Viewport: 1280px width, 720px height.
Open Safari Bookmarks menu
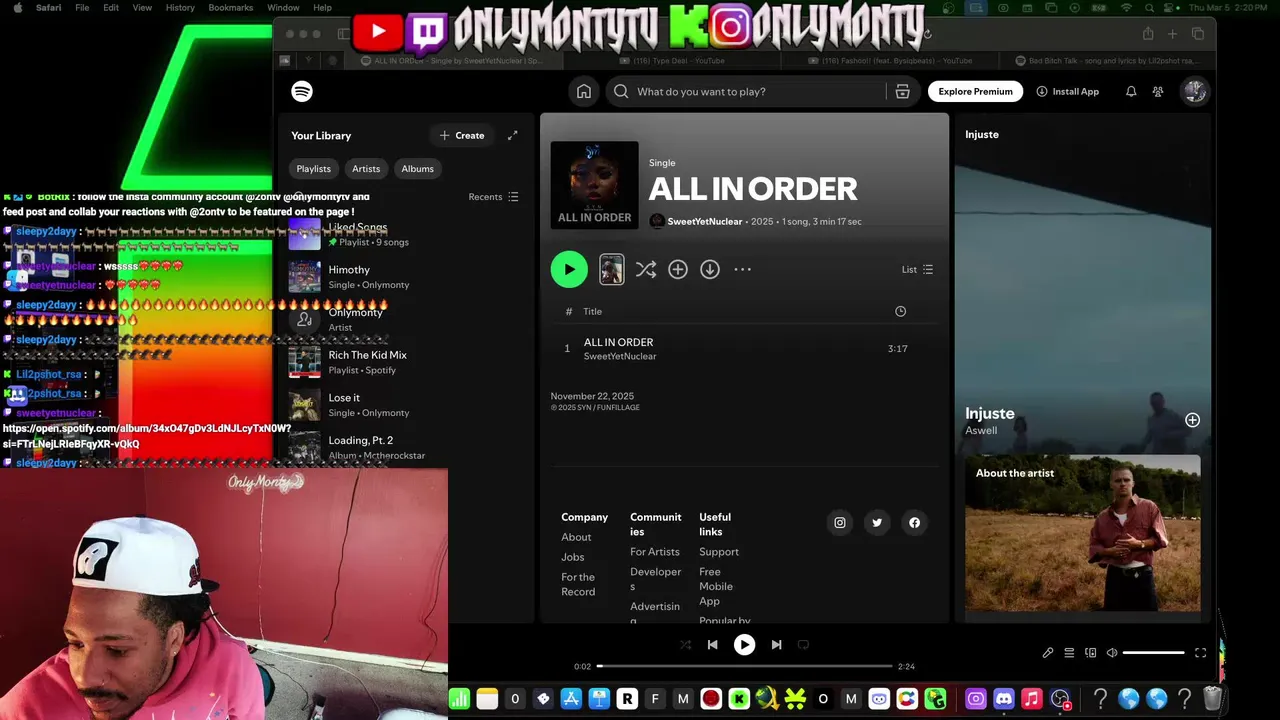click(230, 7)
